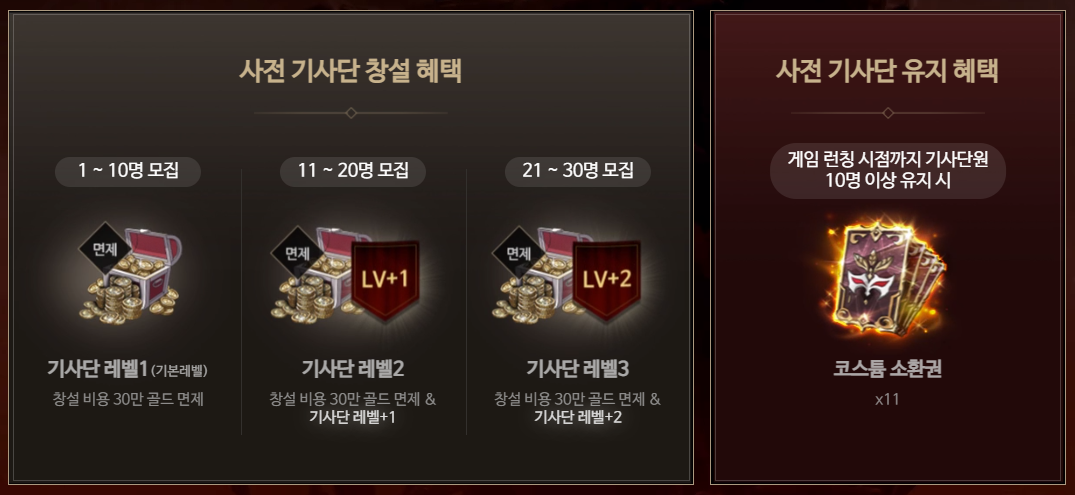
Task: Click the 기사단 레벨1 (기본레벨) title
Action: click(127, 370)
